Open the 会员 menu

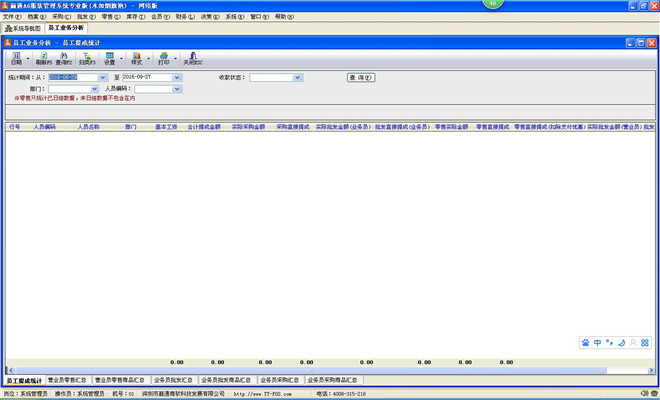(x=160, y=17)
